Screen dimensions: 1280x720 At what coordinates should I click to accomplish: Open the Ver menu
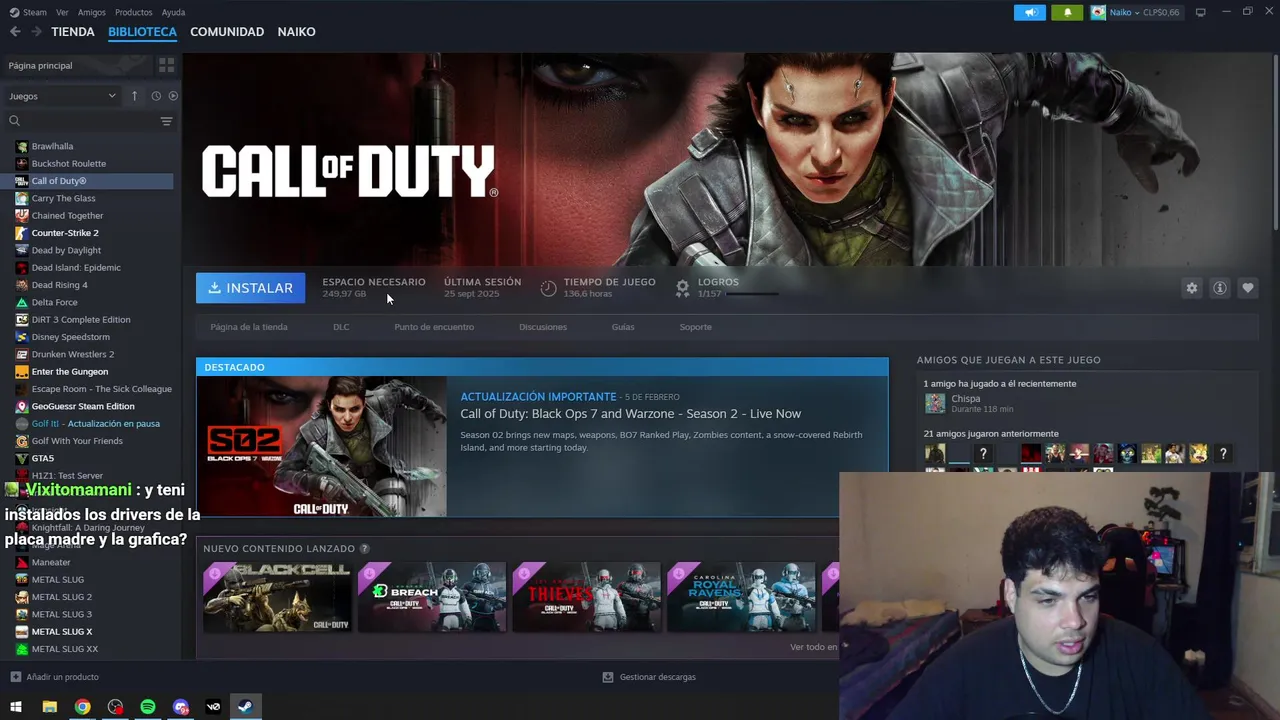click(62, 12)
